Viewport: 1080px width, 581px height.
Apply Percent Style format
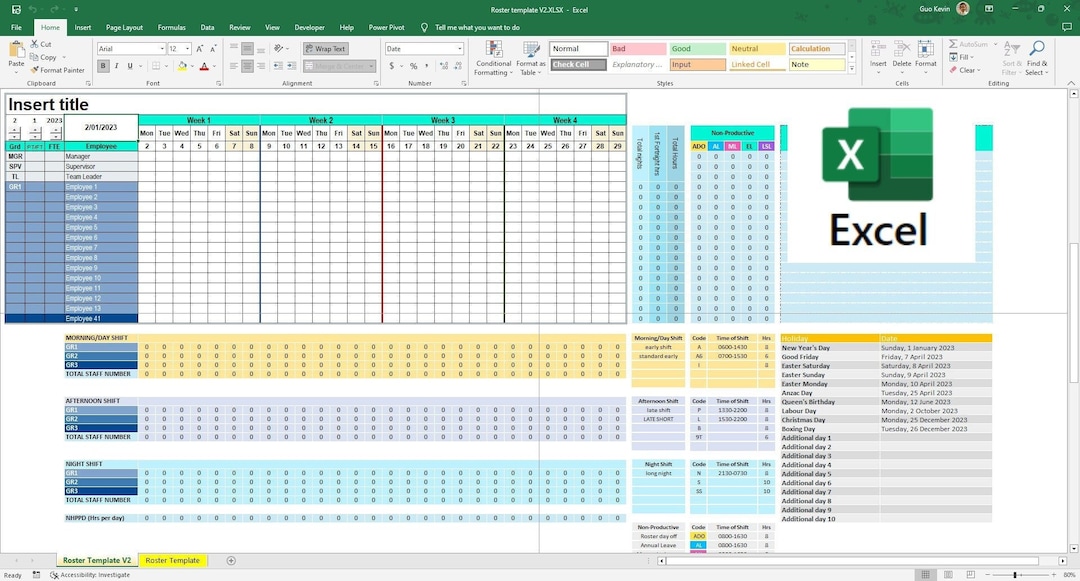(x=413, y=66)
